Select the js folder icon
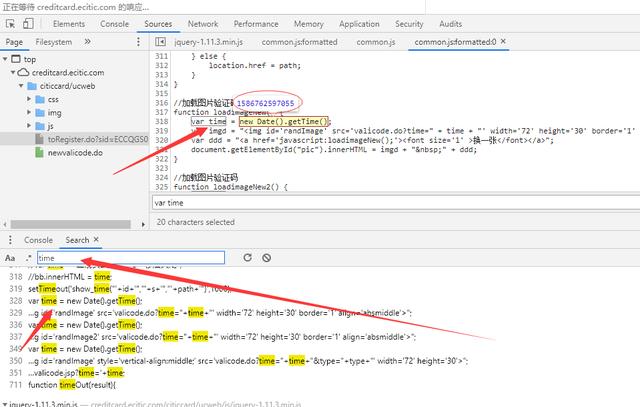Screen dimensions: 640x407 (x=40, y=126)
